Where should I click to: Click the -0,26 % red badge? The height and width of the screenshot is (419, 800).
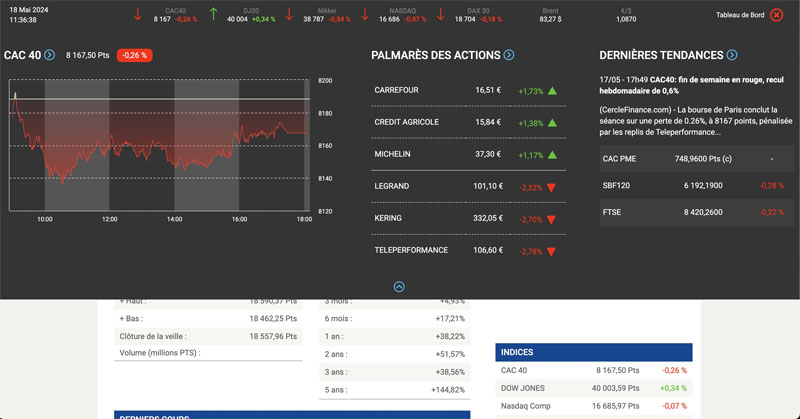[135, 55]
